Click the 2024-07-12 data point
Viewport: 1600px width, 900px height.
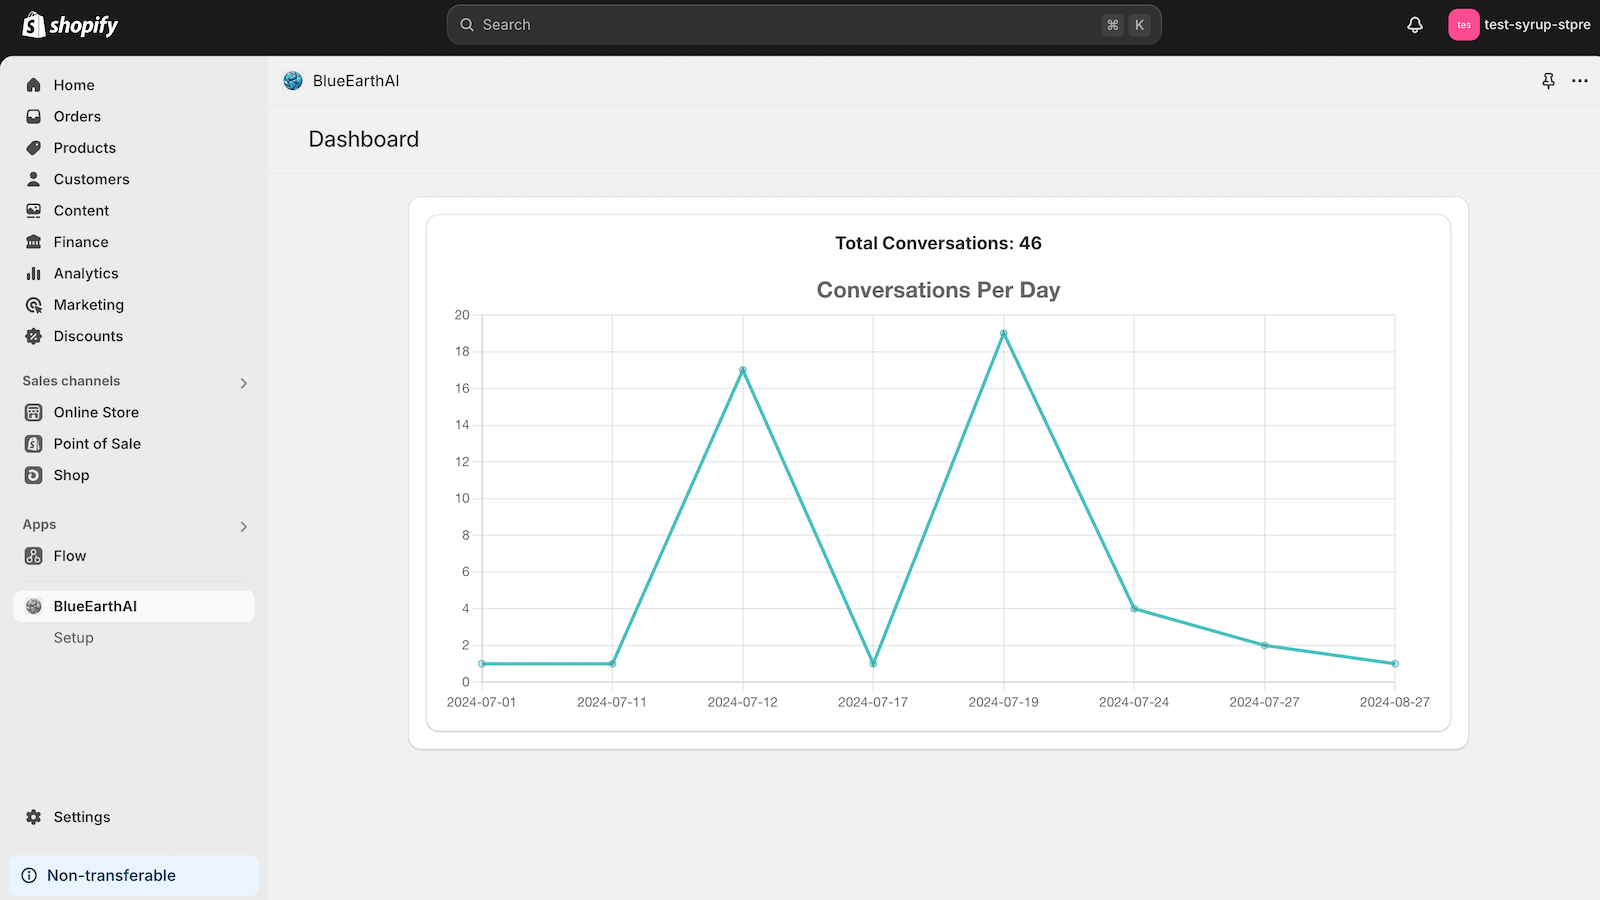pos(743,370)
